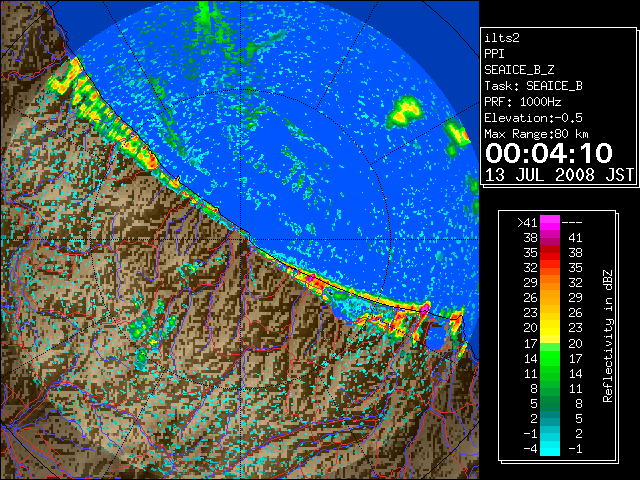Image resolution: width=640 pixels, height=480 pixels.
Task: Click the "-4" legend label
Action: click(530, 448)
